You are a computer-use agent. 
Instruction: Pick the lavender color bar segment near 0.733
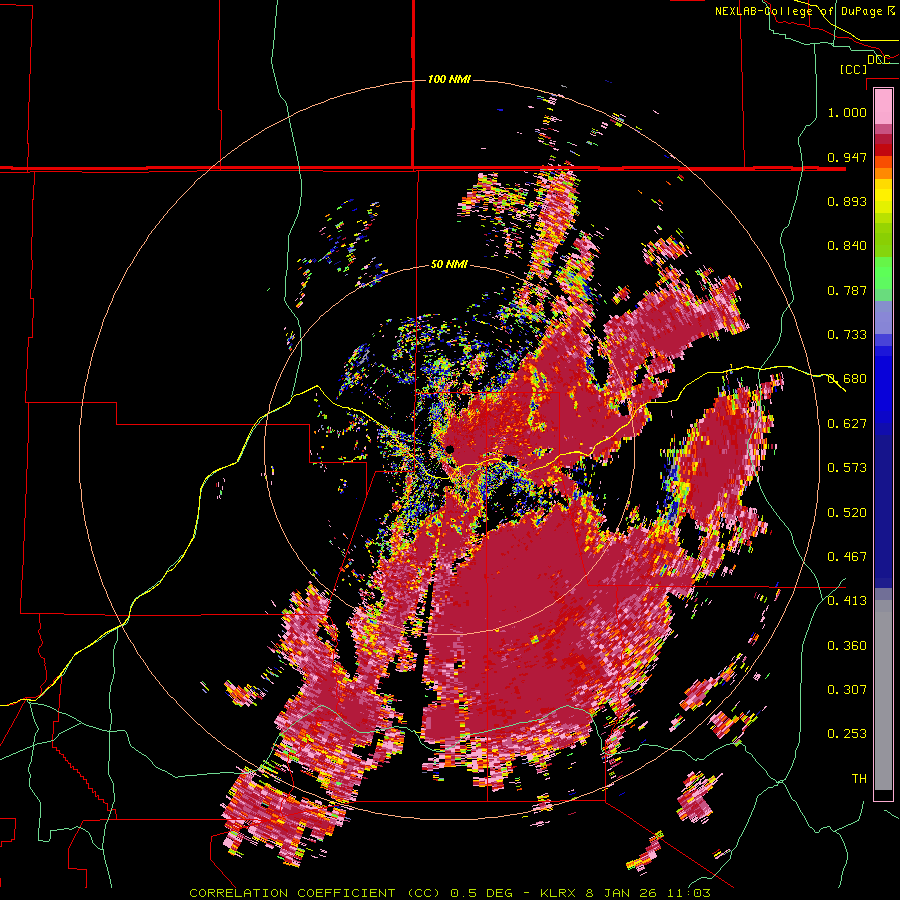(x=883, y=318)
